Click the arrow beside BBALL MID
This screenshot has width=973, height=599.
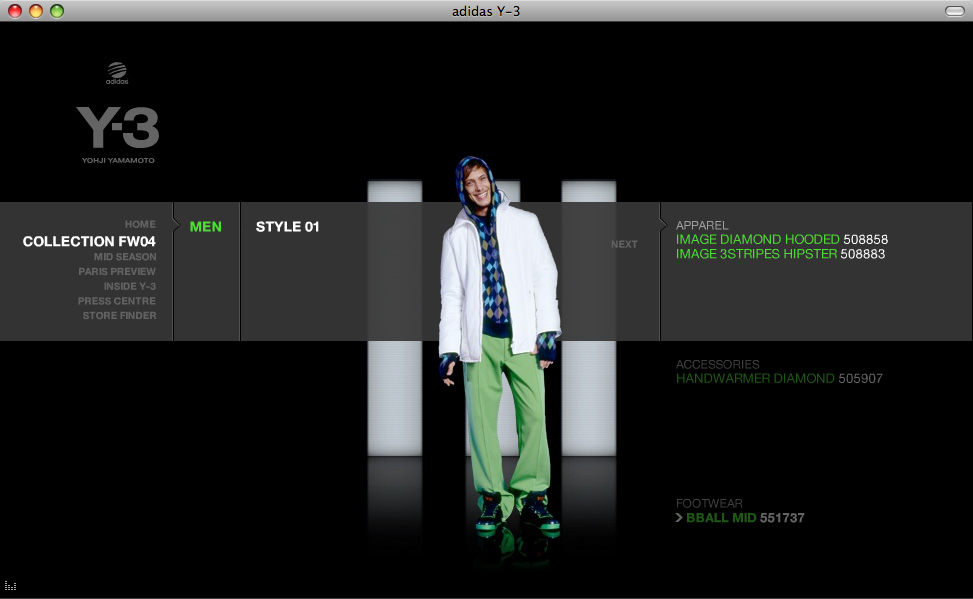pos(679,518)
